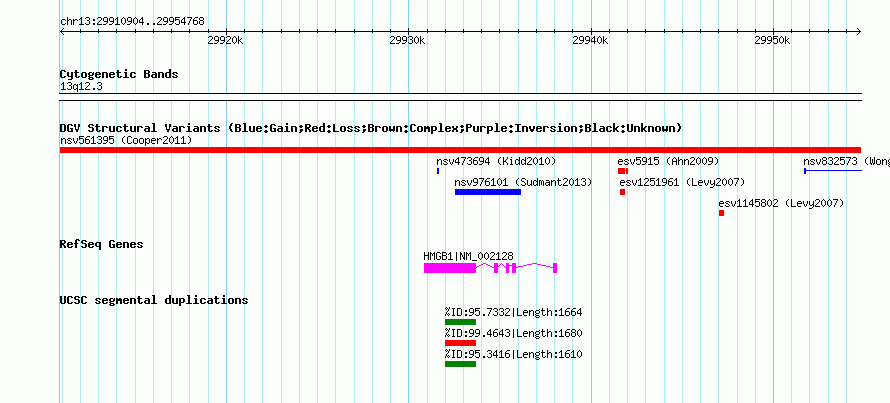Click the 29920k ruler position
Screen dimensions: 890x403
point(226,40)
